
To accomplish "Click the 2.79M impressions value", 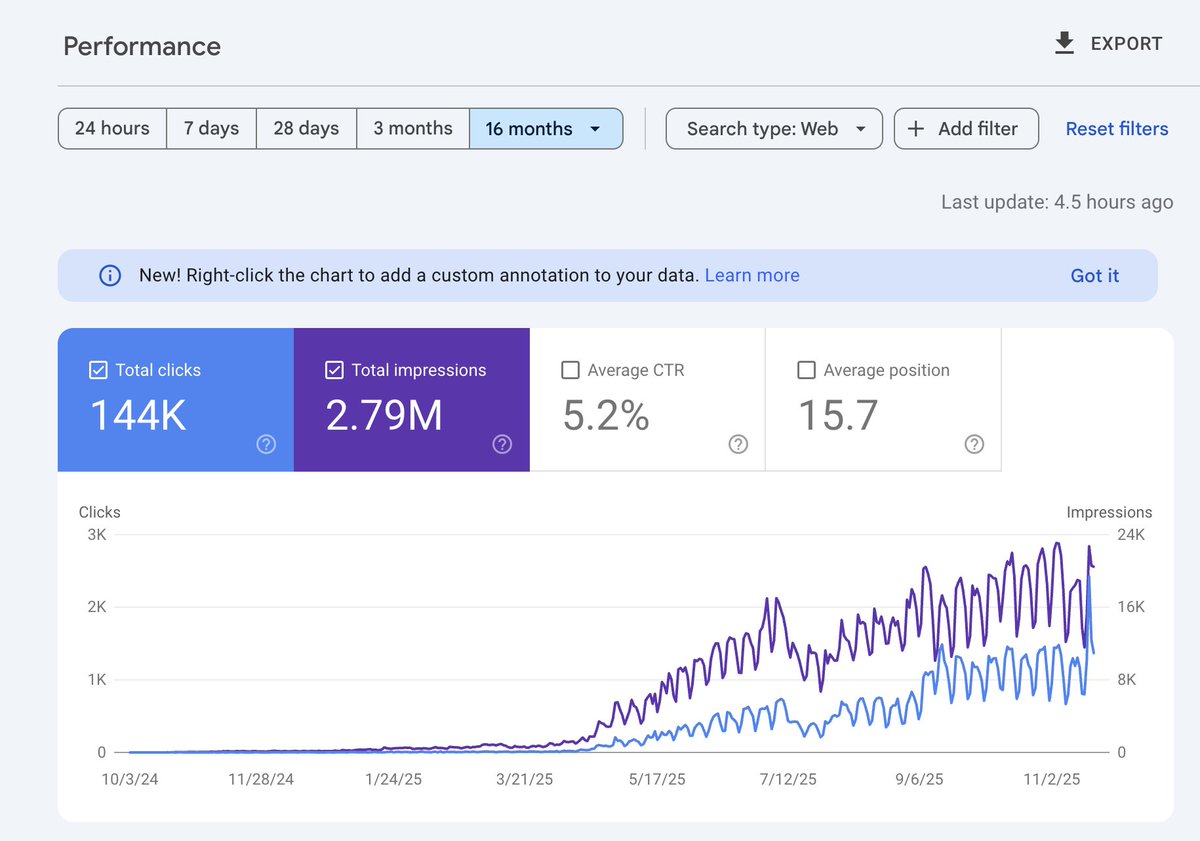I will tap(385, 415).
